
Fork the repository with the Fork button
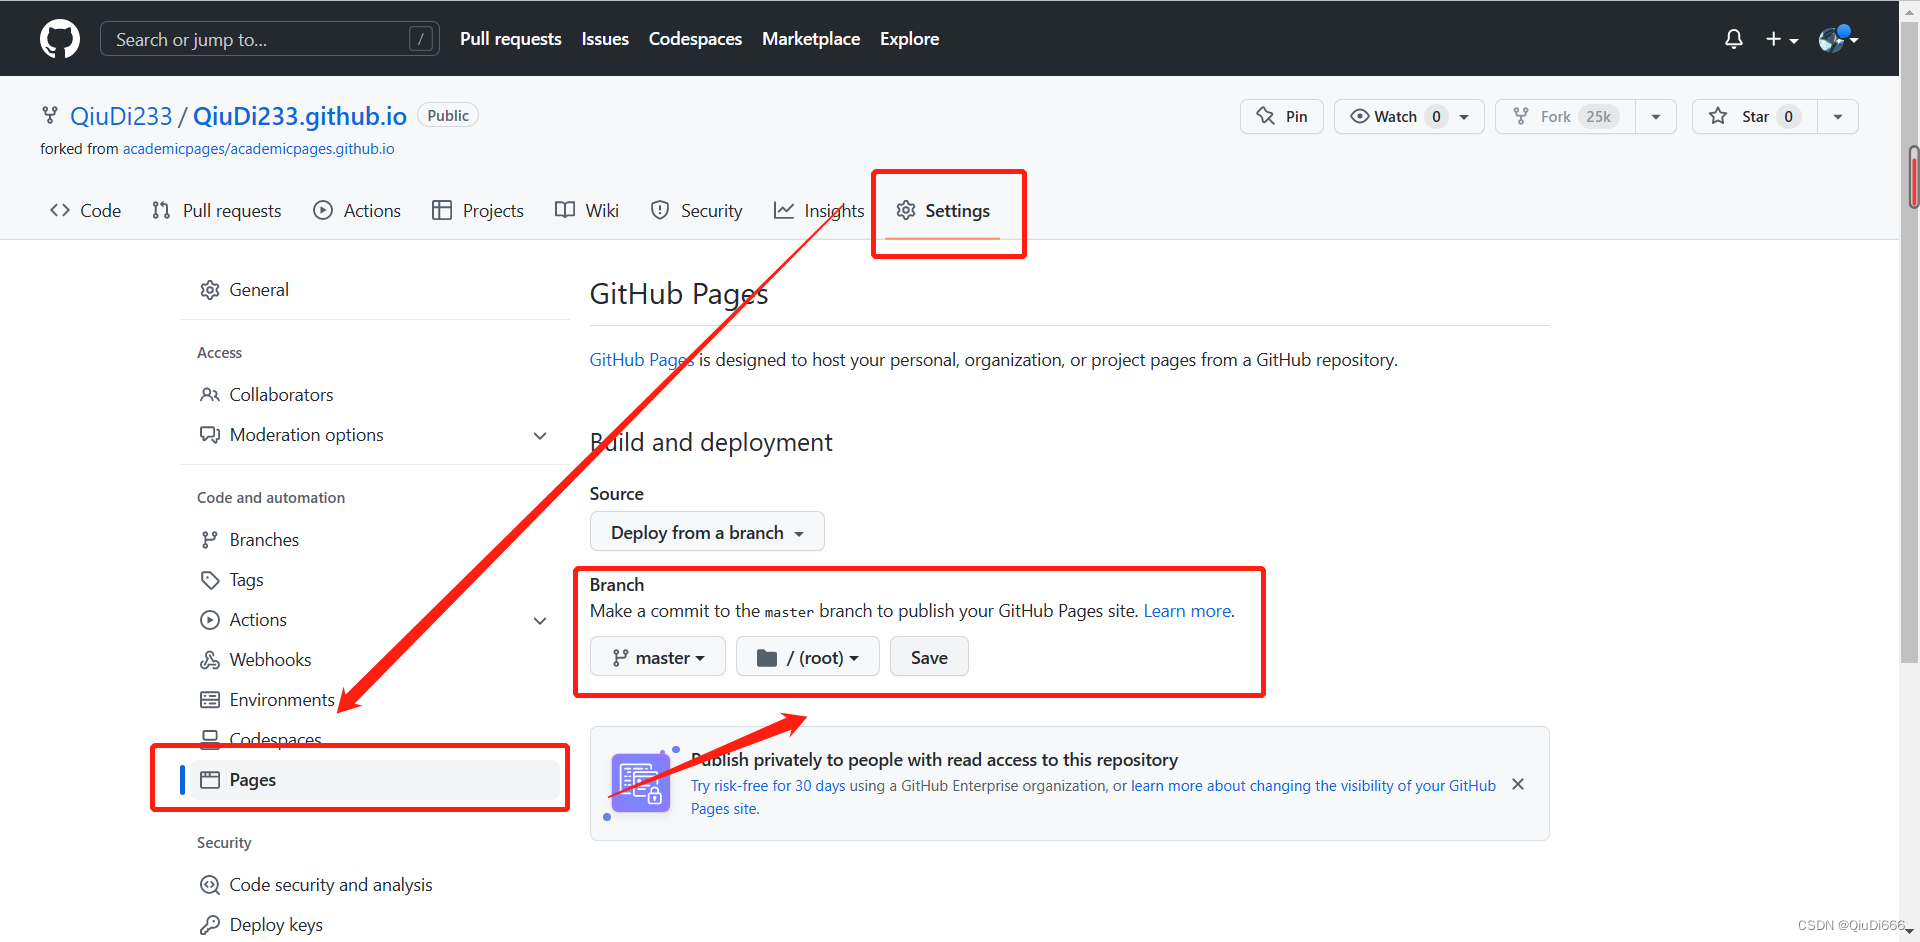pos(1565,116)
